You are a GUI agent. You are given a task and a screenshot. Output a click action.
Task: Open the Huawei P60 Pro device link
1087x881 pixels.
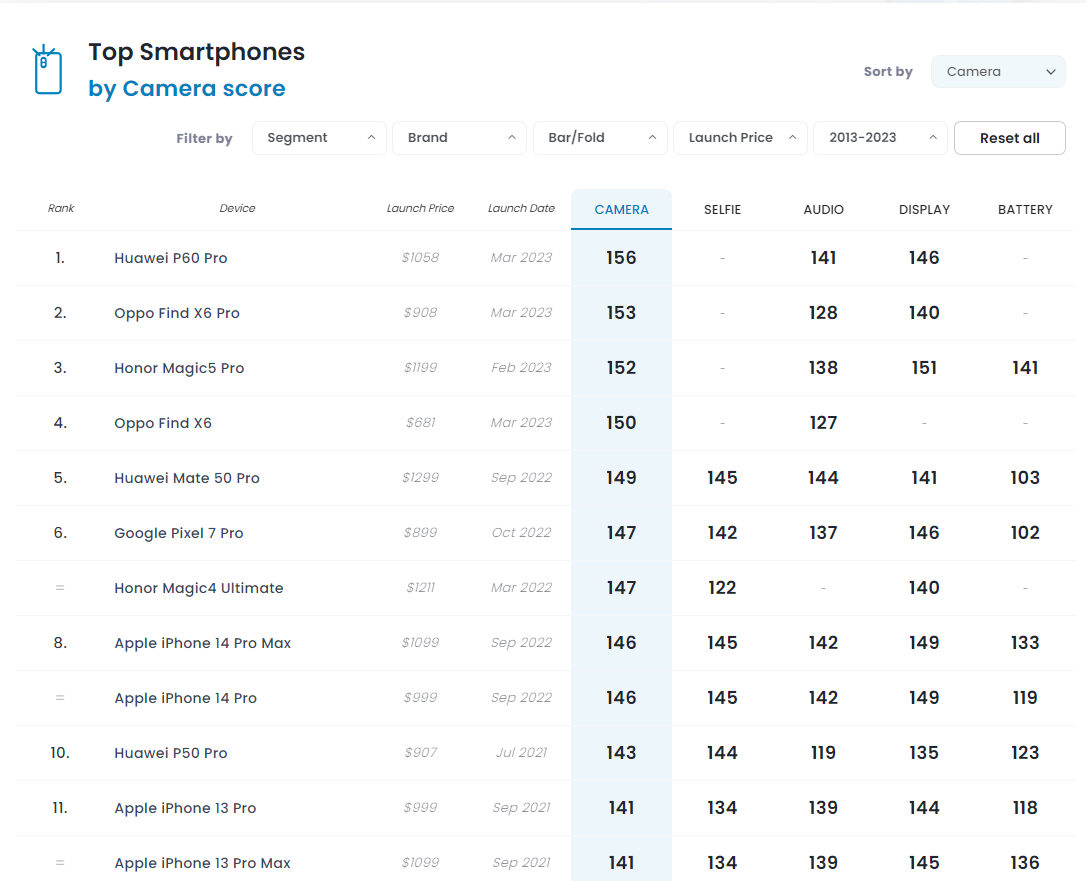171,258
